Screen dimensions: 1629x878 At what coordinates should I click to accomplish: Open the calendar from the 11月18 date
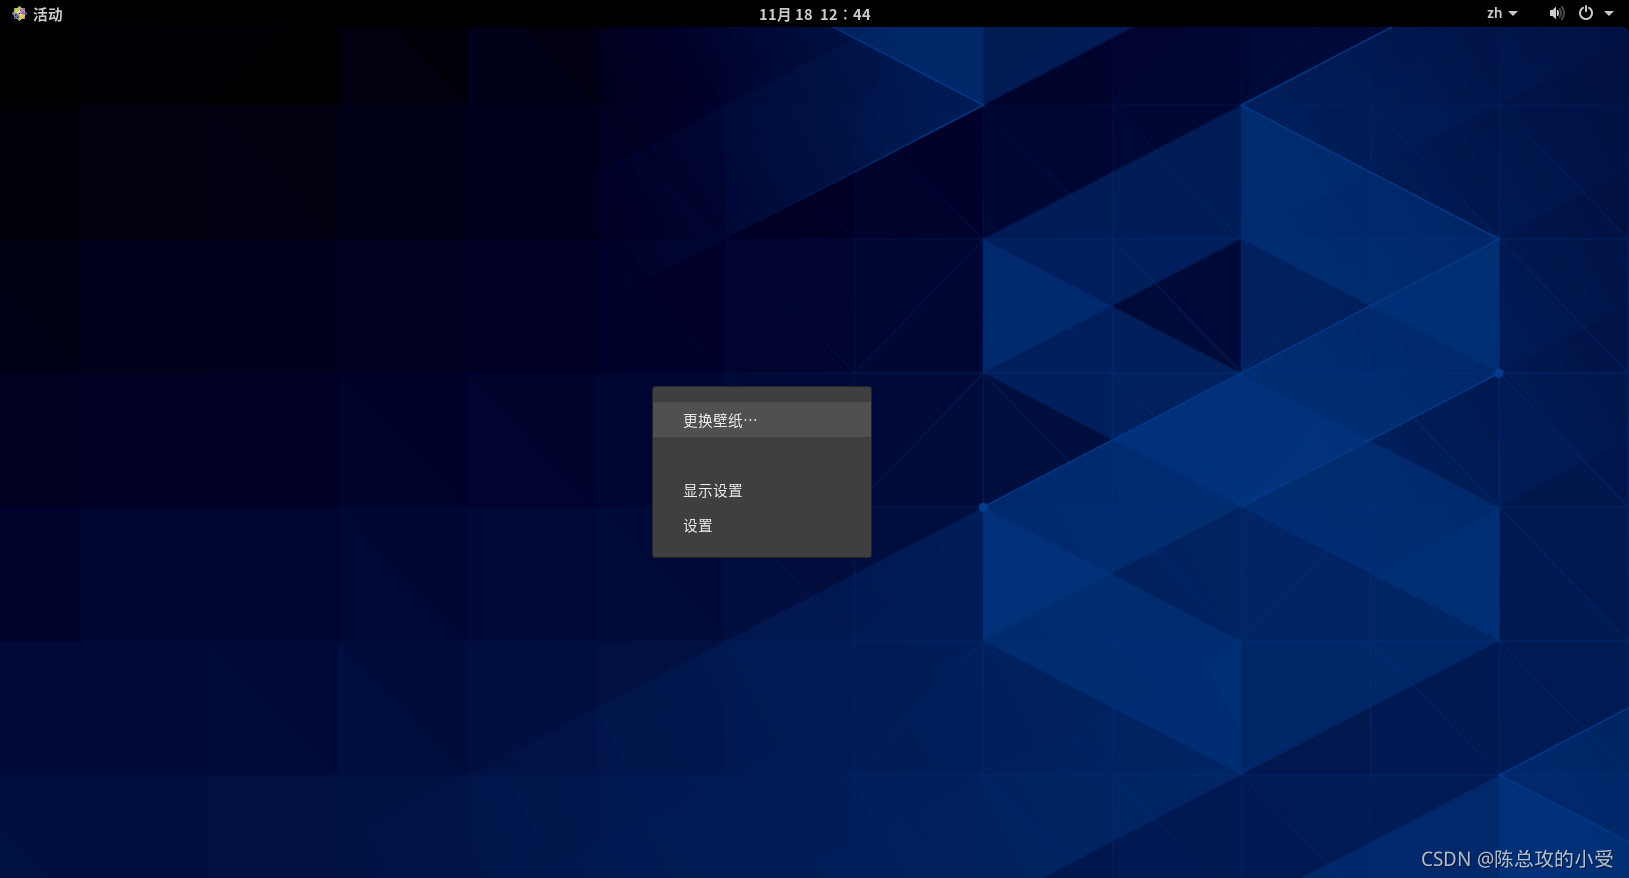coord(785,14)
